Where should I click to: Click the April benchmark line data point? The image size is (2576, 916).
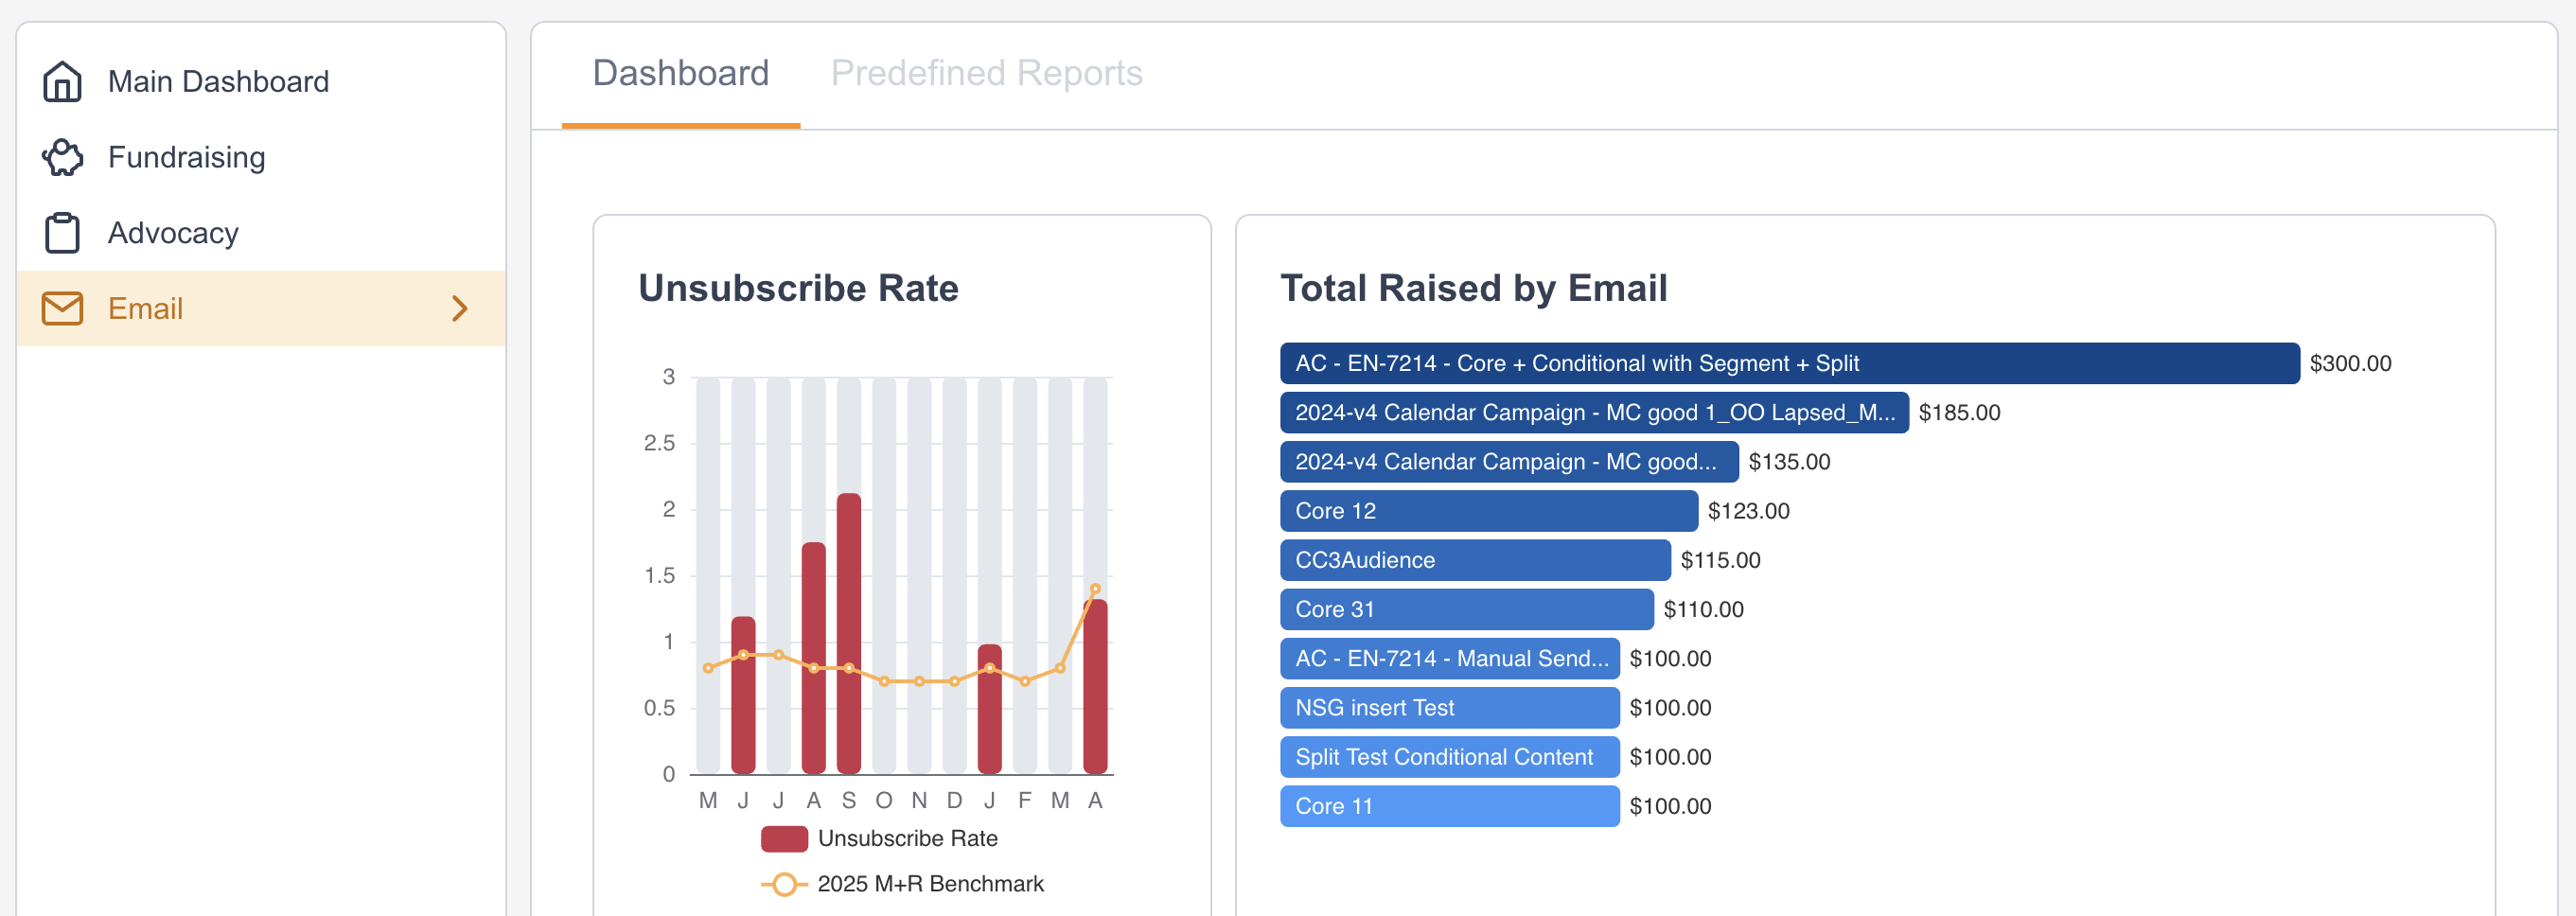point(1095,589)
